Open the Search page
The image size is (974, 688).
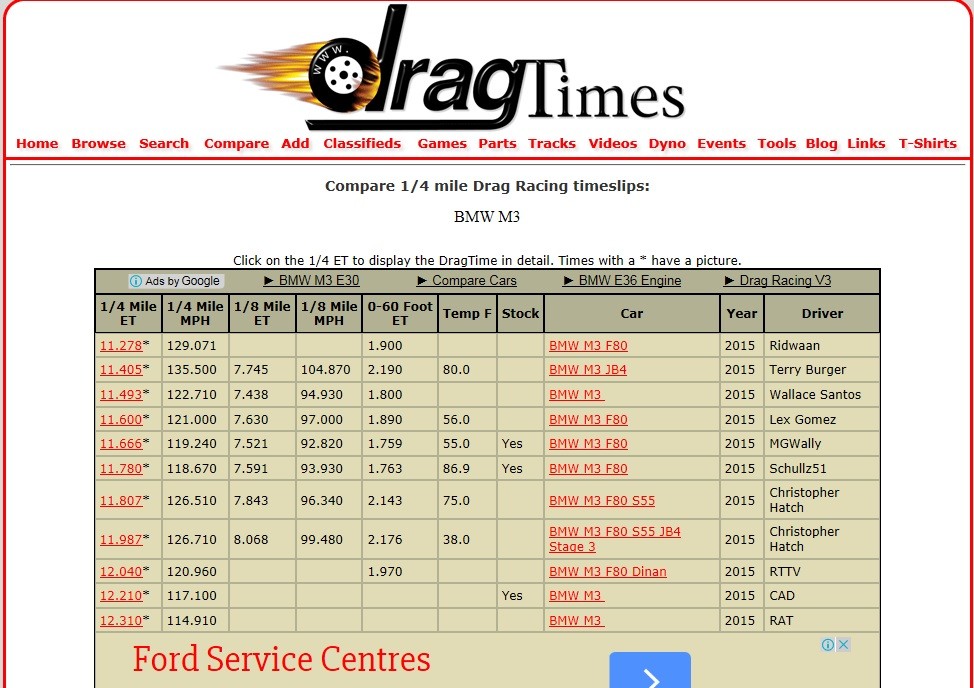pyautogui.click(x=163, y=143)
